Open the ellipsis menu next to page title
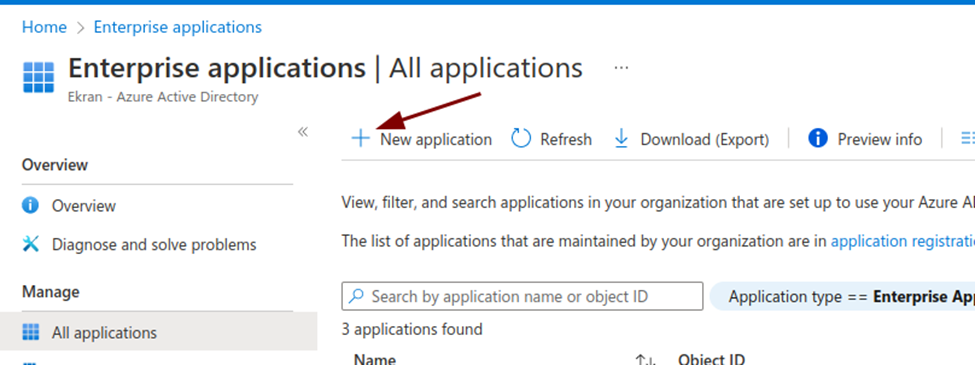Viewport: 975px width, 365px height. pyautogui.click(x=621, y=68)
